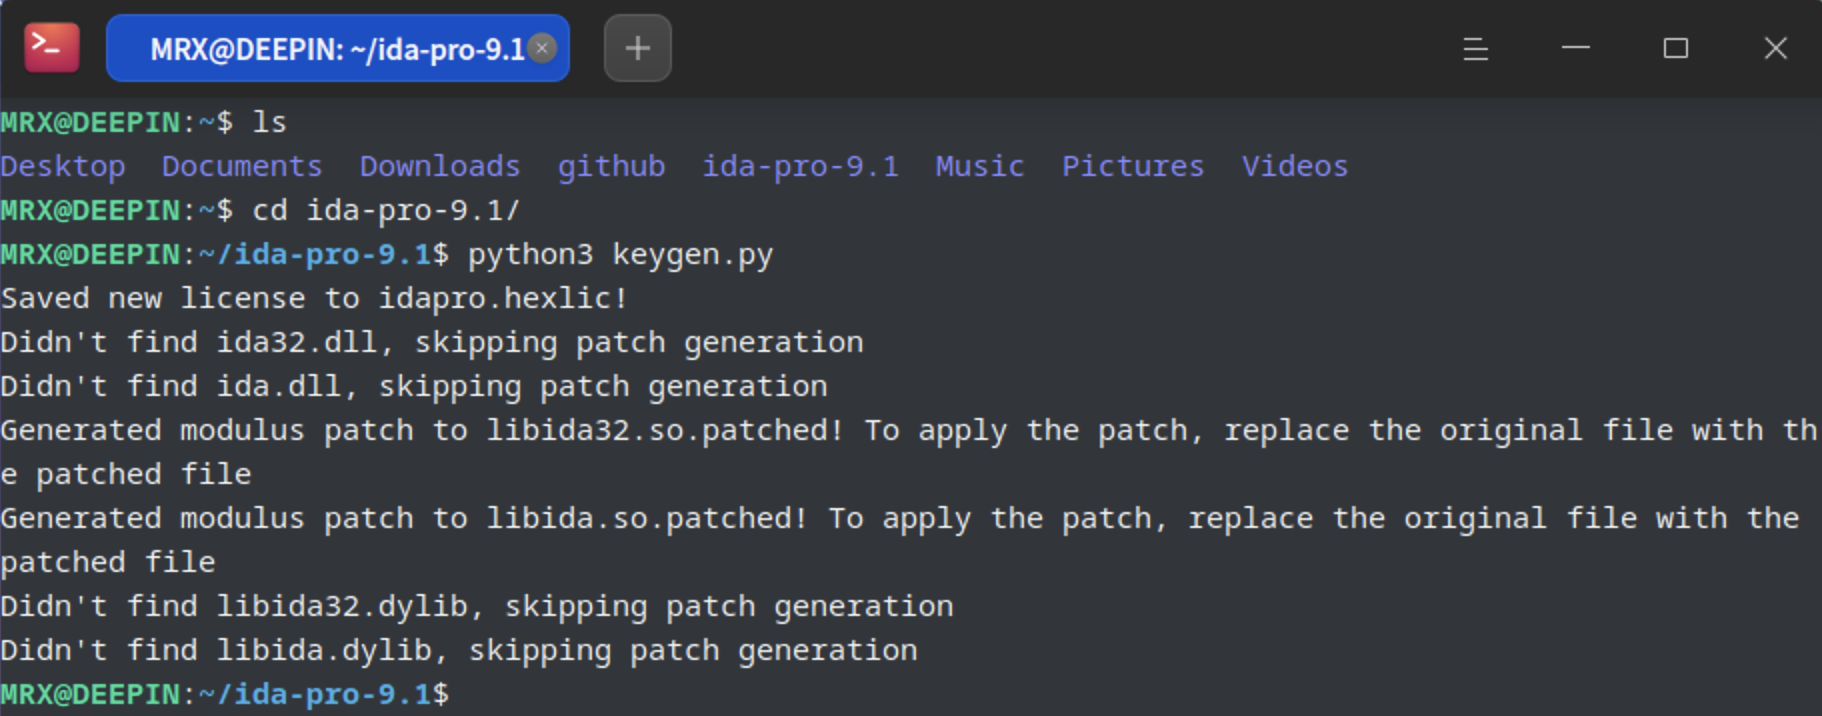Click 'libida32.dylib,' in the output
The width and height of the screenshot is (1822, 716).
pos(350,606)
